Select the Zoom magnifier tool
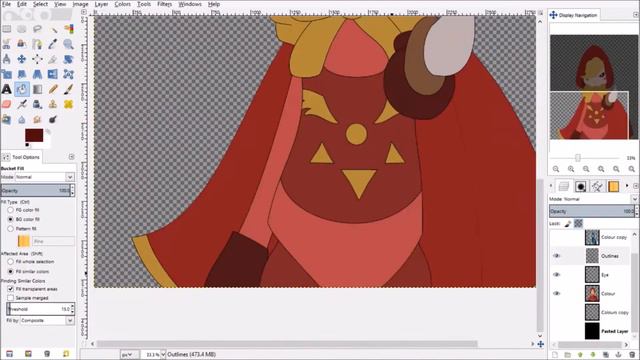Viewport: 640px width, 360px height. tap(69, 44)
